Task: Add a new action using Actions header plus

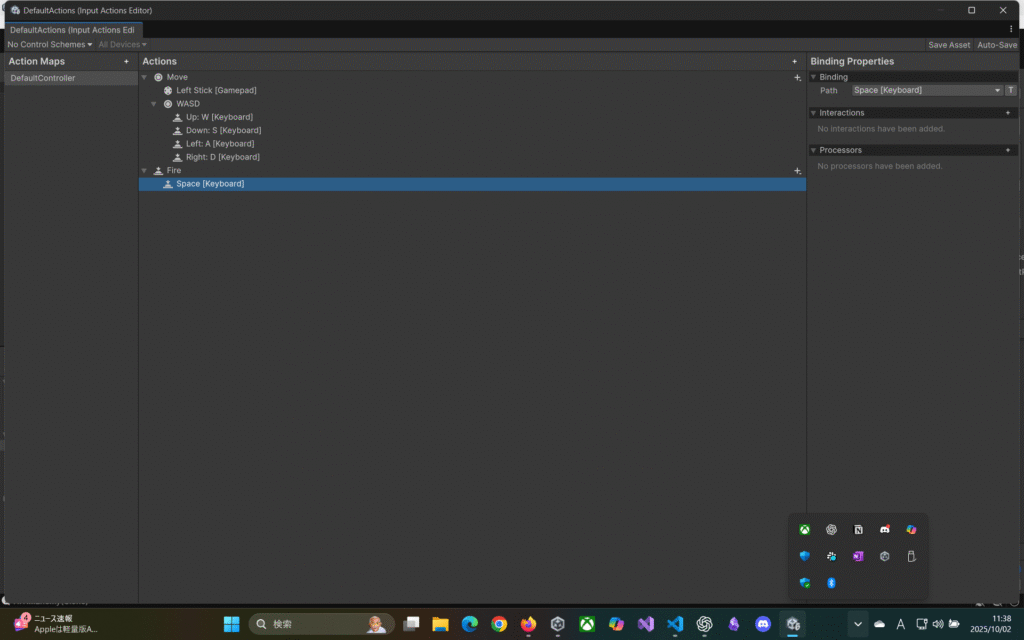Action: tap(795, 62)
